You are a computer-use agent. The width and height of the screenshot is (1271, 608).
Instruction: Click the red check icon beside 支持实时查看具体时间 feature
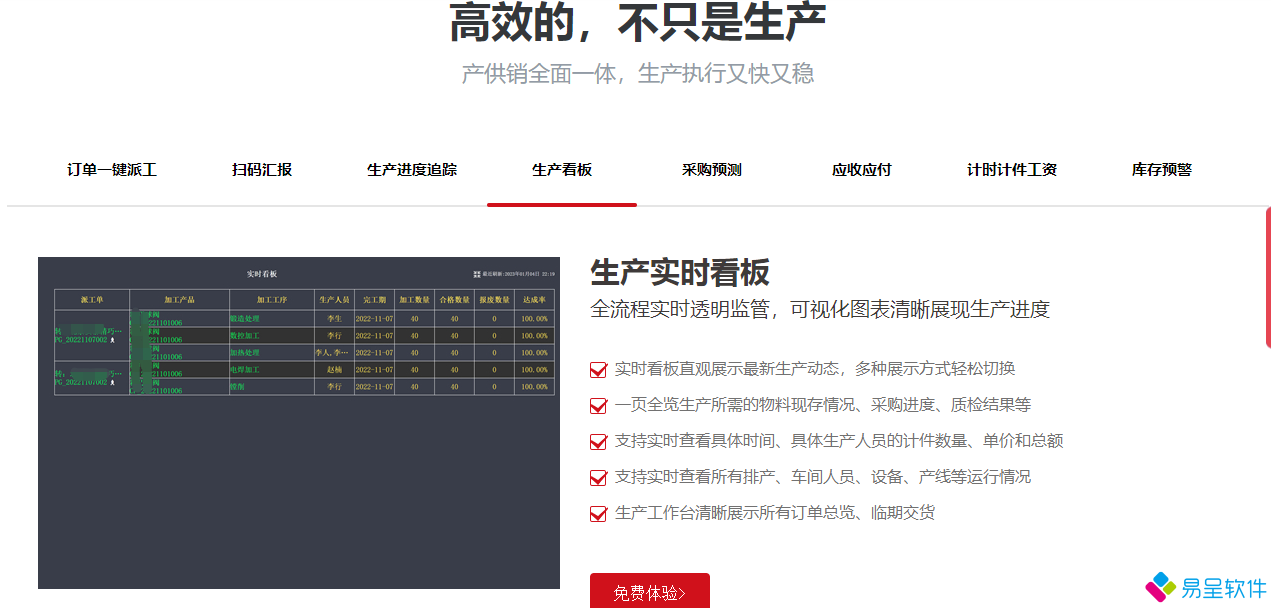(598, 439)
